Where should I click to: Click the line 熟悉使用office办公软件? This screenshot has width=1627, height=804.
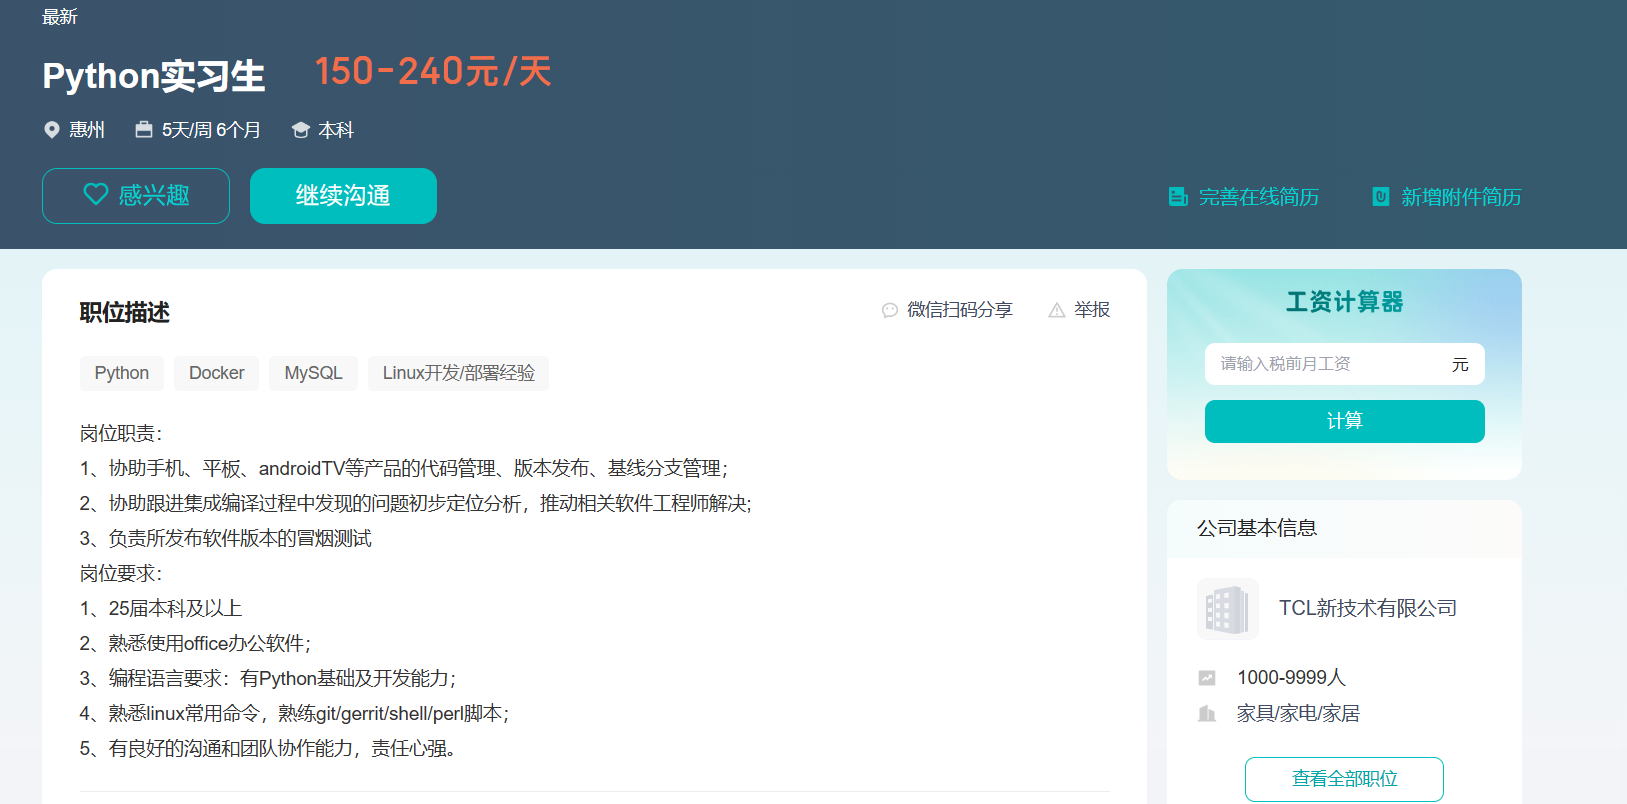[x=196, y=643]
